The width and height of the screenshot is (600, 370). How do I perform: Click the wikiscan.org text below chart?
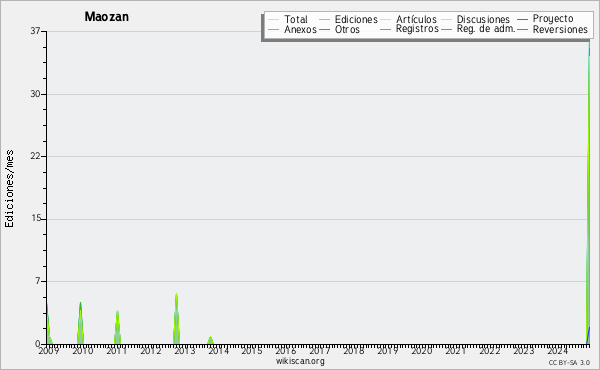pyautogui.click(x=300, y=361)
